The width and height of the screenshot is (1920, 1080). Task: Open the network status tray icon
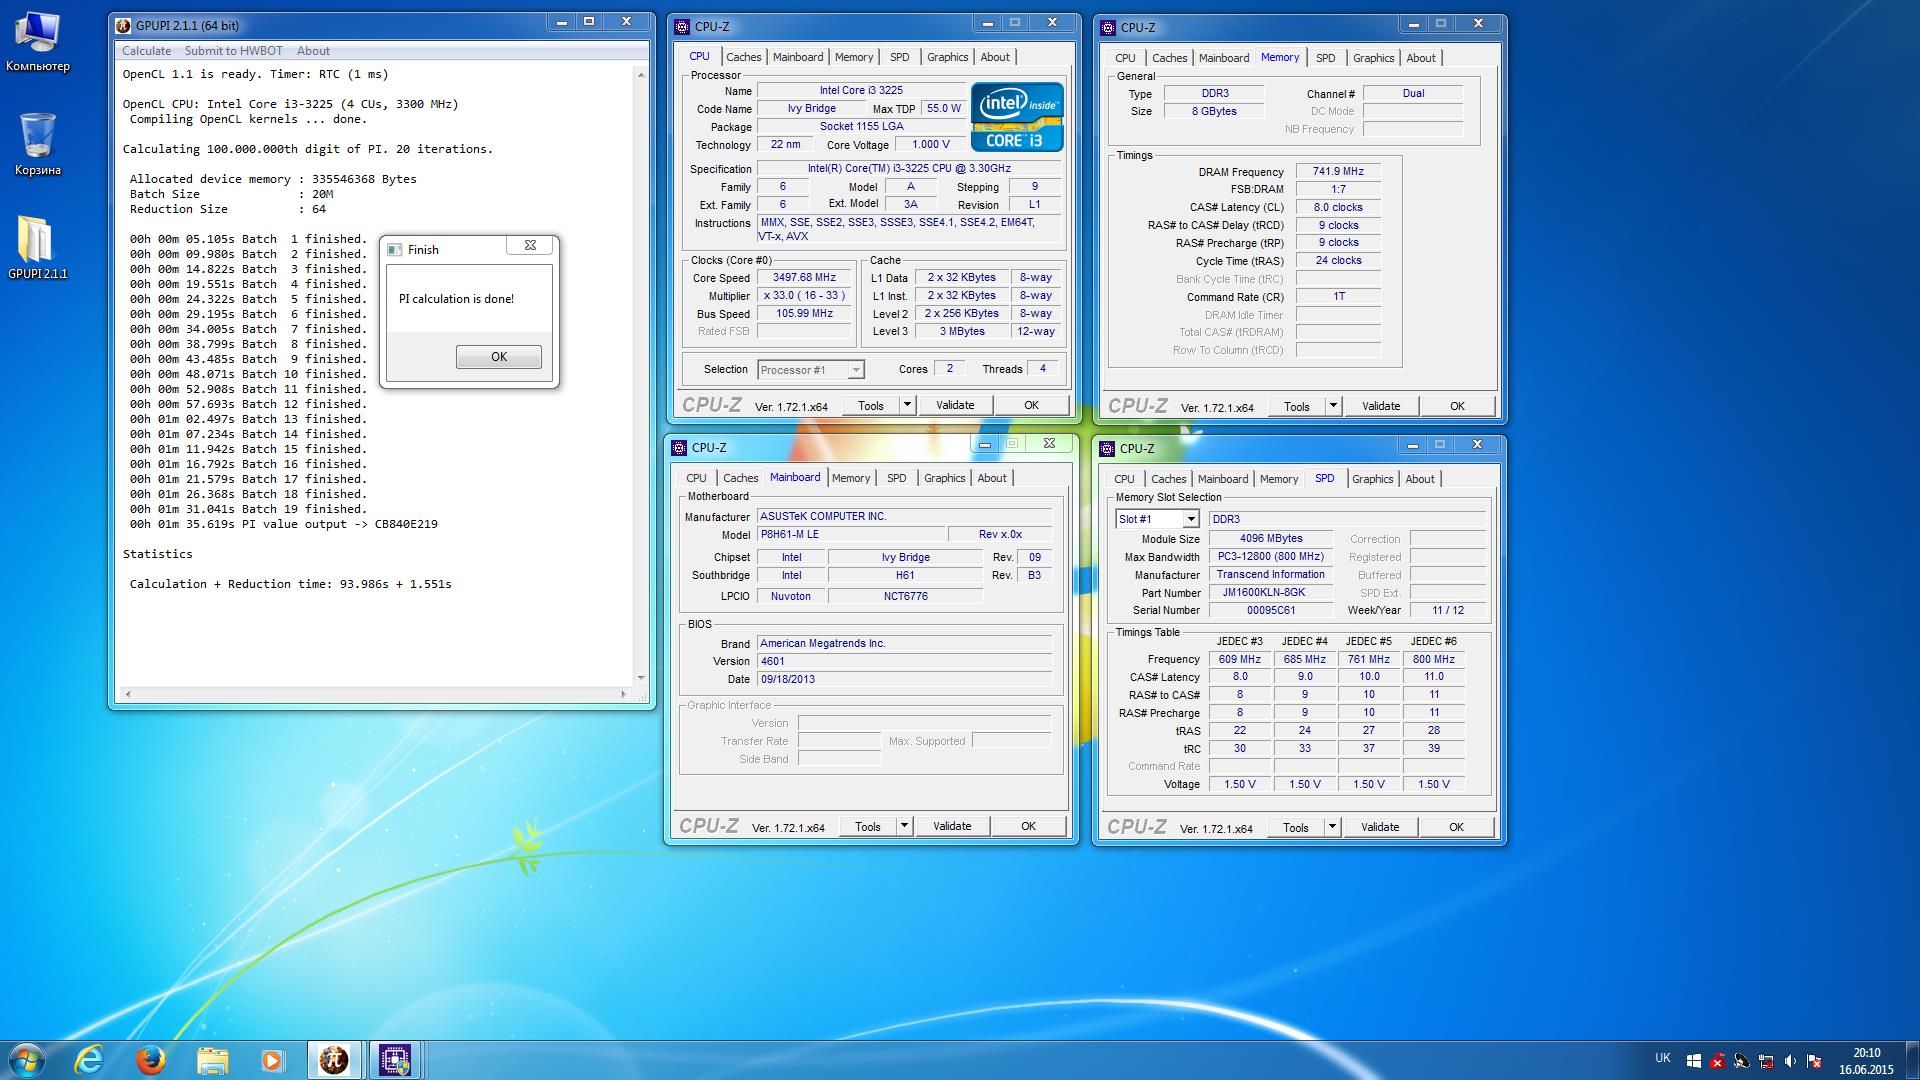[1766, 1061]
